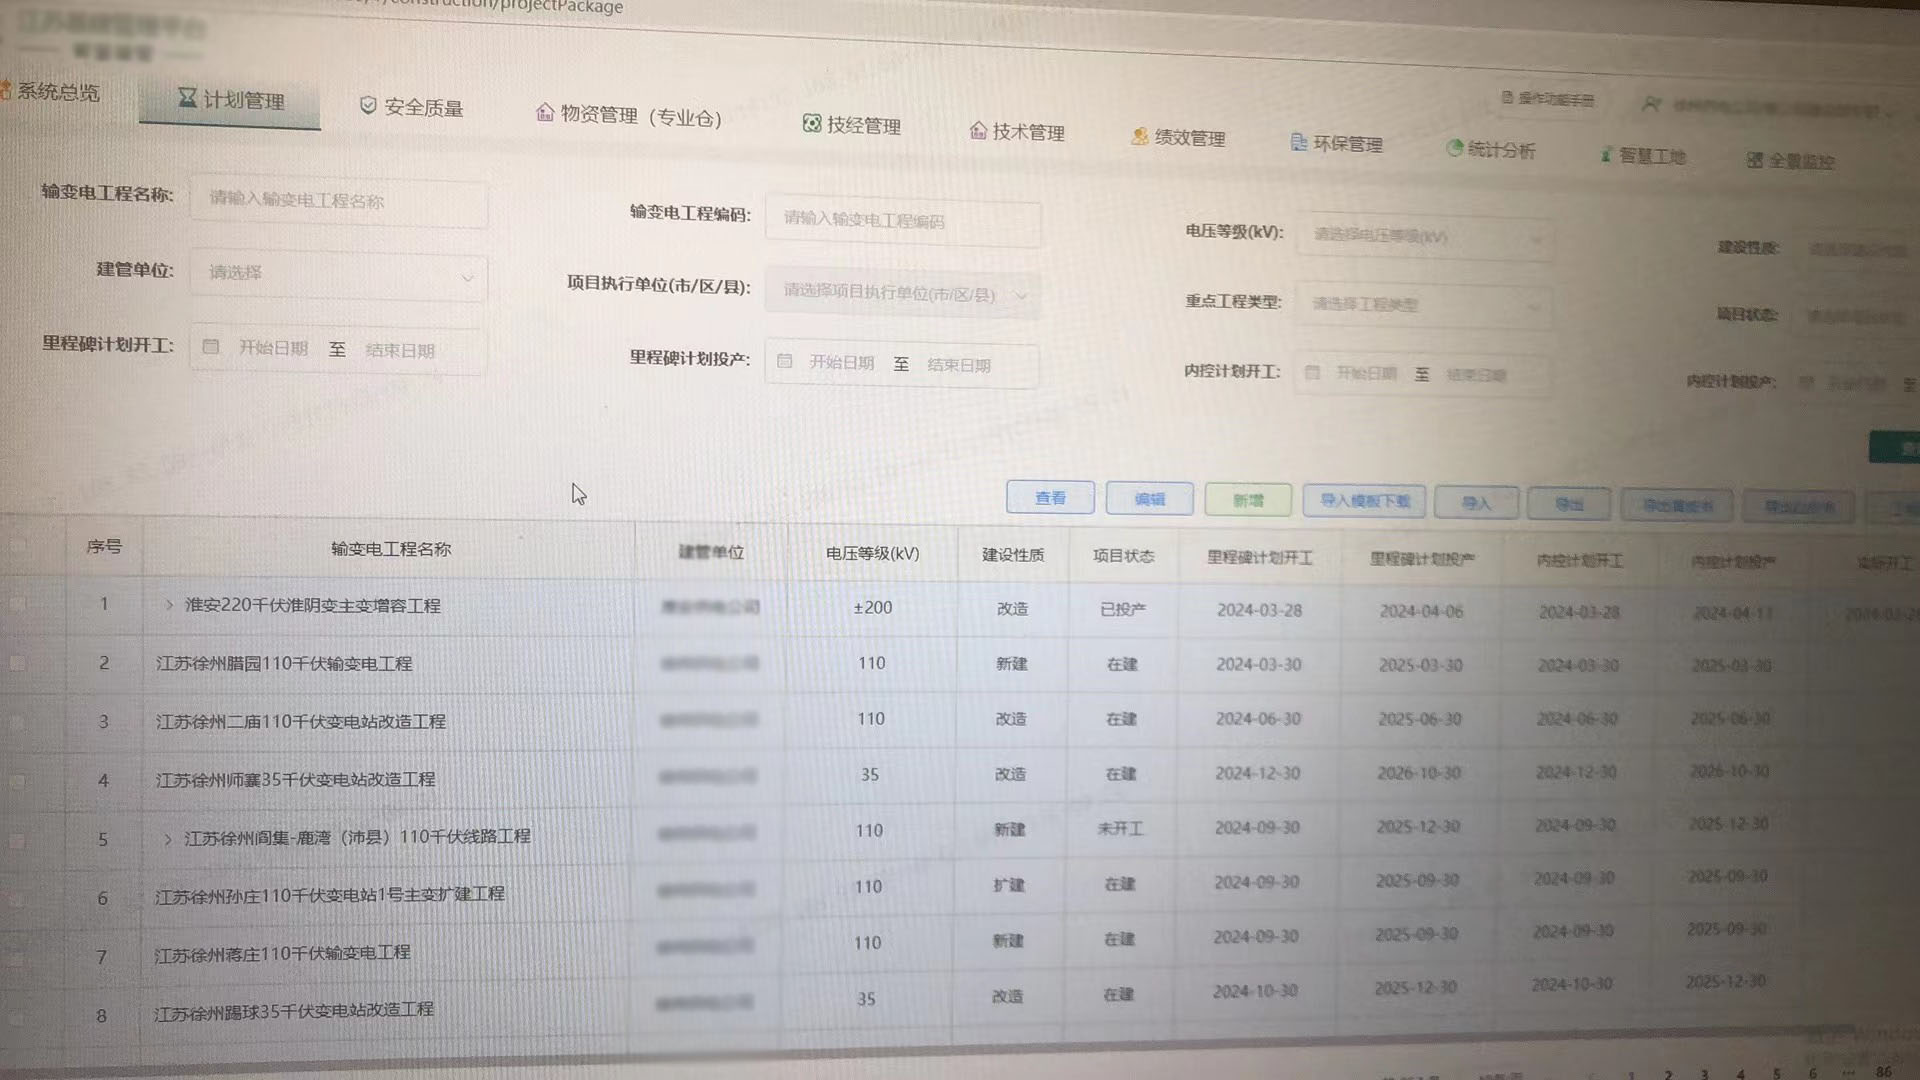Click 开始日期 in 里程碑计划开工 range

[x=273, y=348]
